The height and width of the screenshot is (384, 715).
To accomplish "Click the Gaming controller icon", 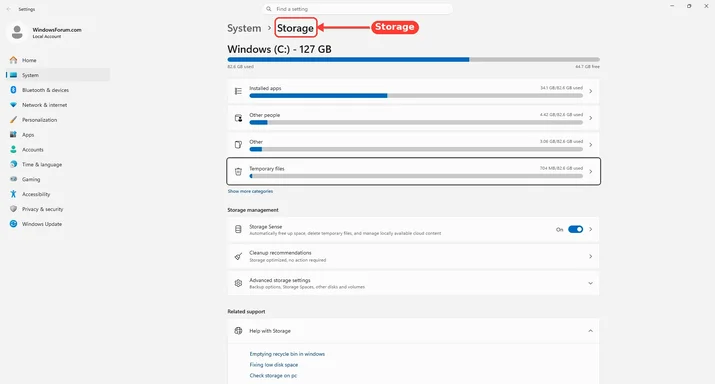I will (13, 179).
